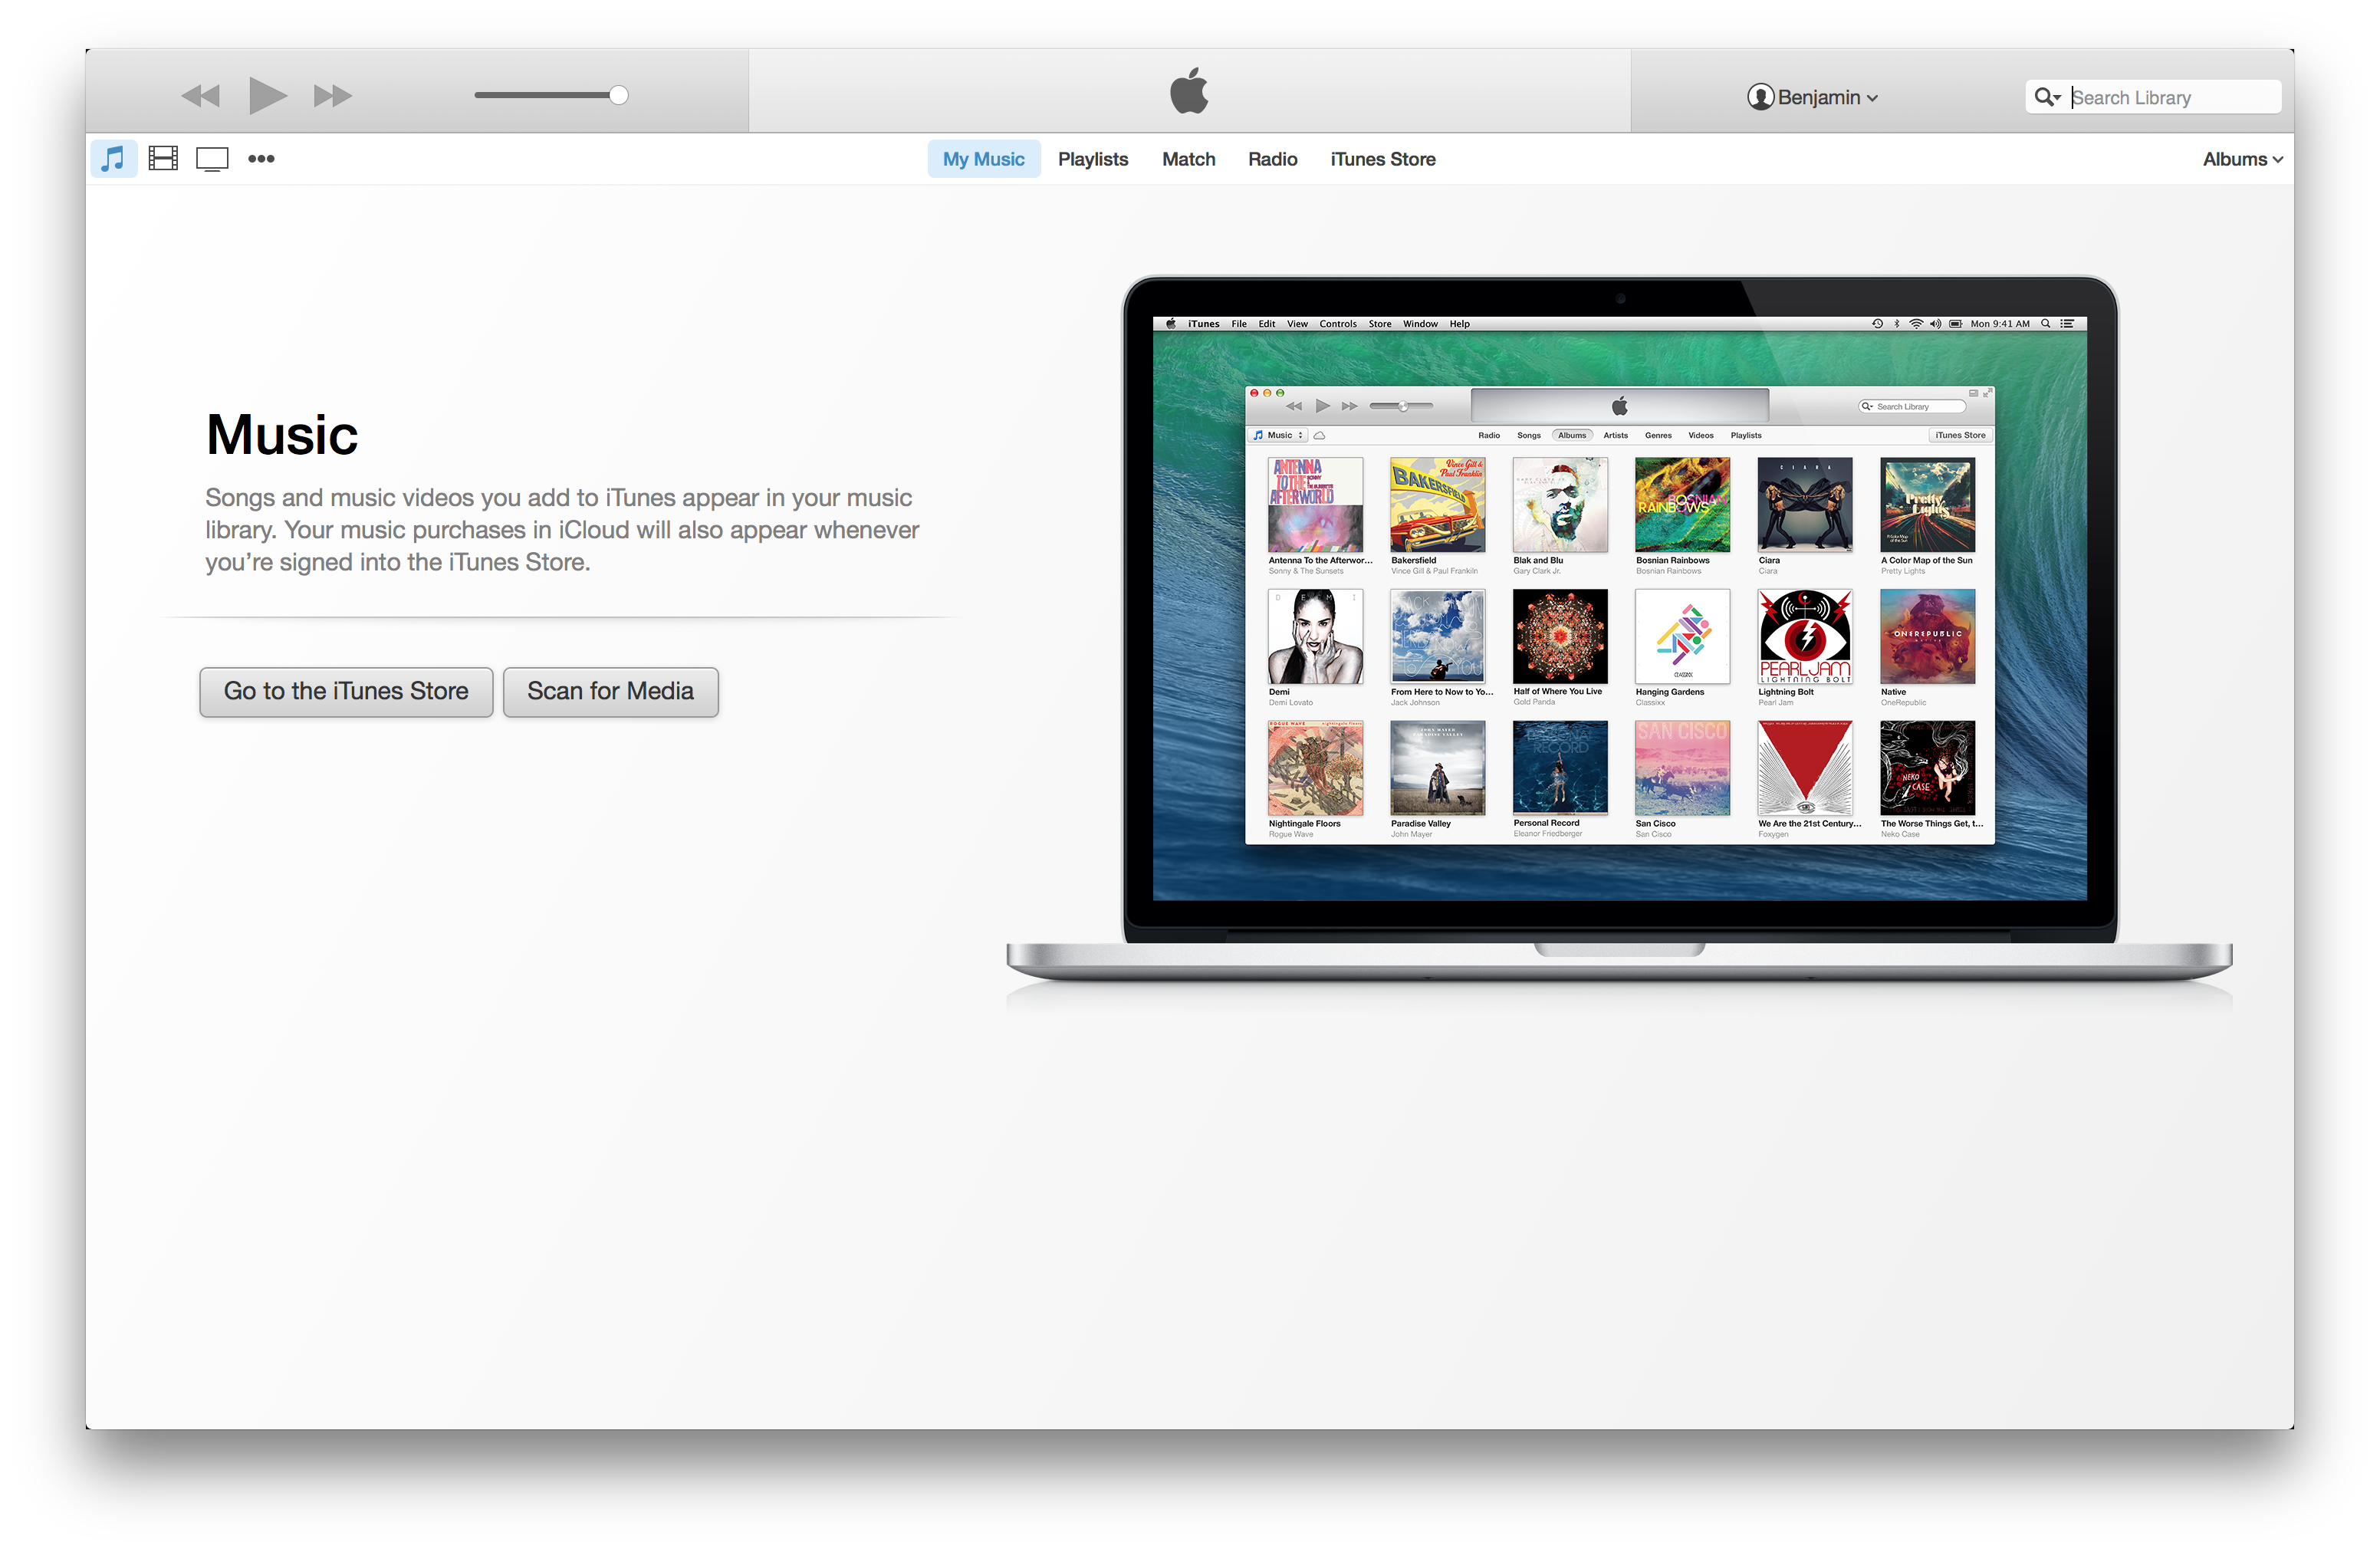Image resolution: width=2380 pixels, height=1552 pixels.
Task: Click Go to the iTunes Store button
Action: (346, 691)
